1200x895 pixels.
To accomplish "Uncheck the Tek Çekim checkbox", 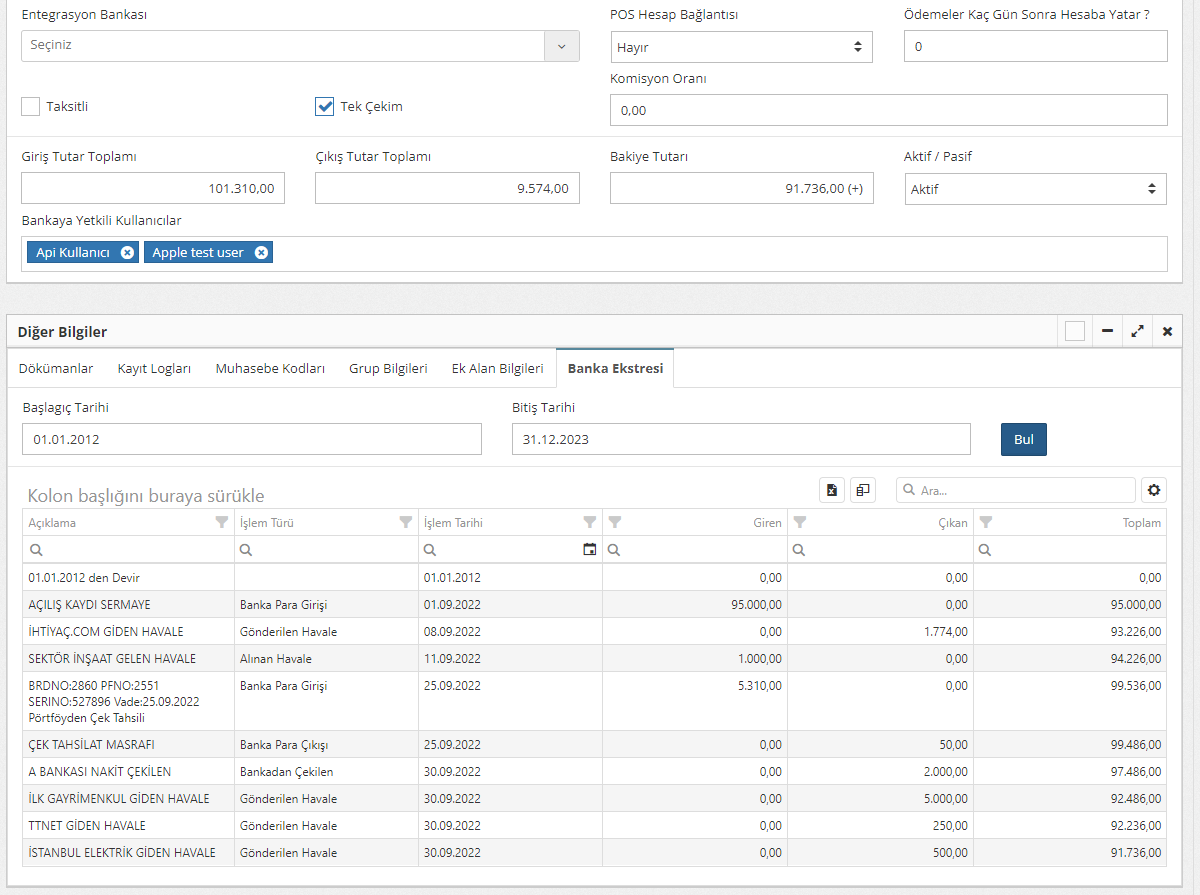I will pyautogui.click(x=324, y=107).
